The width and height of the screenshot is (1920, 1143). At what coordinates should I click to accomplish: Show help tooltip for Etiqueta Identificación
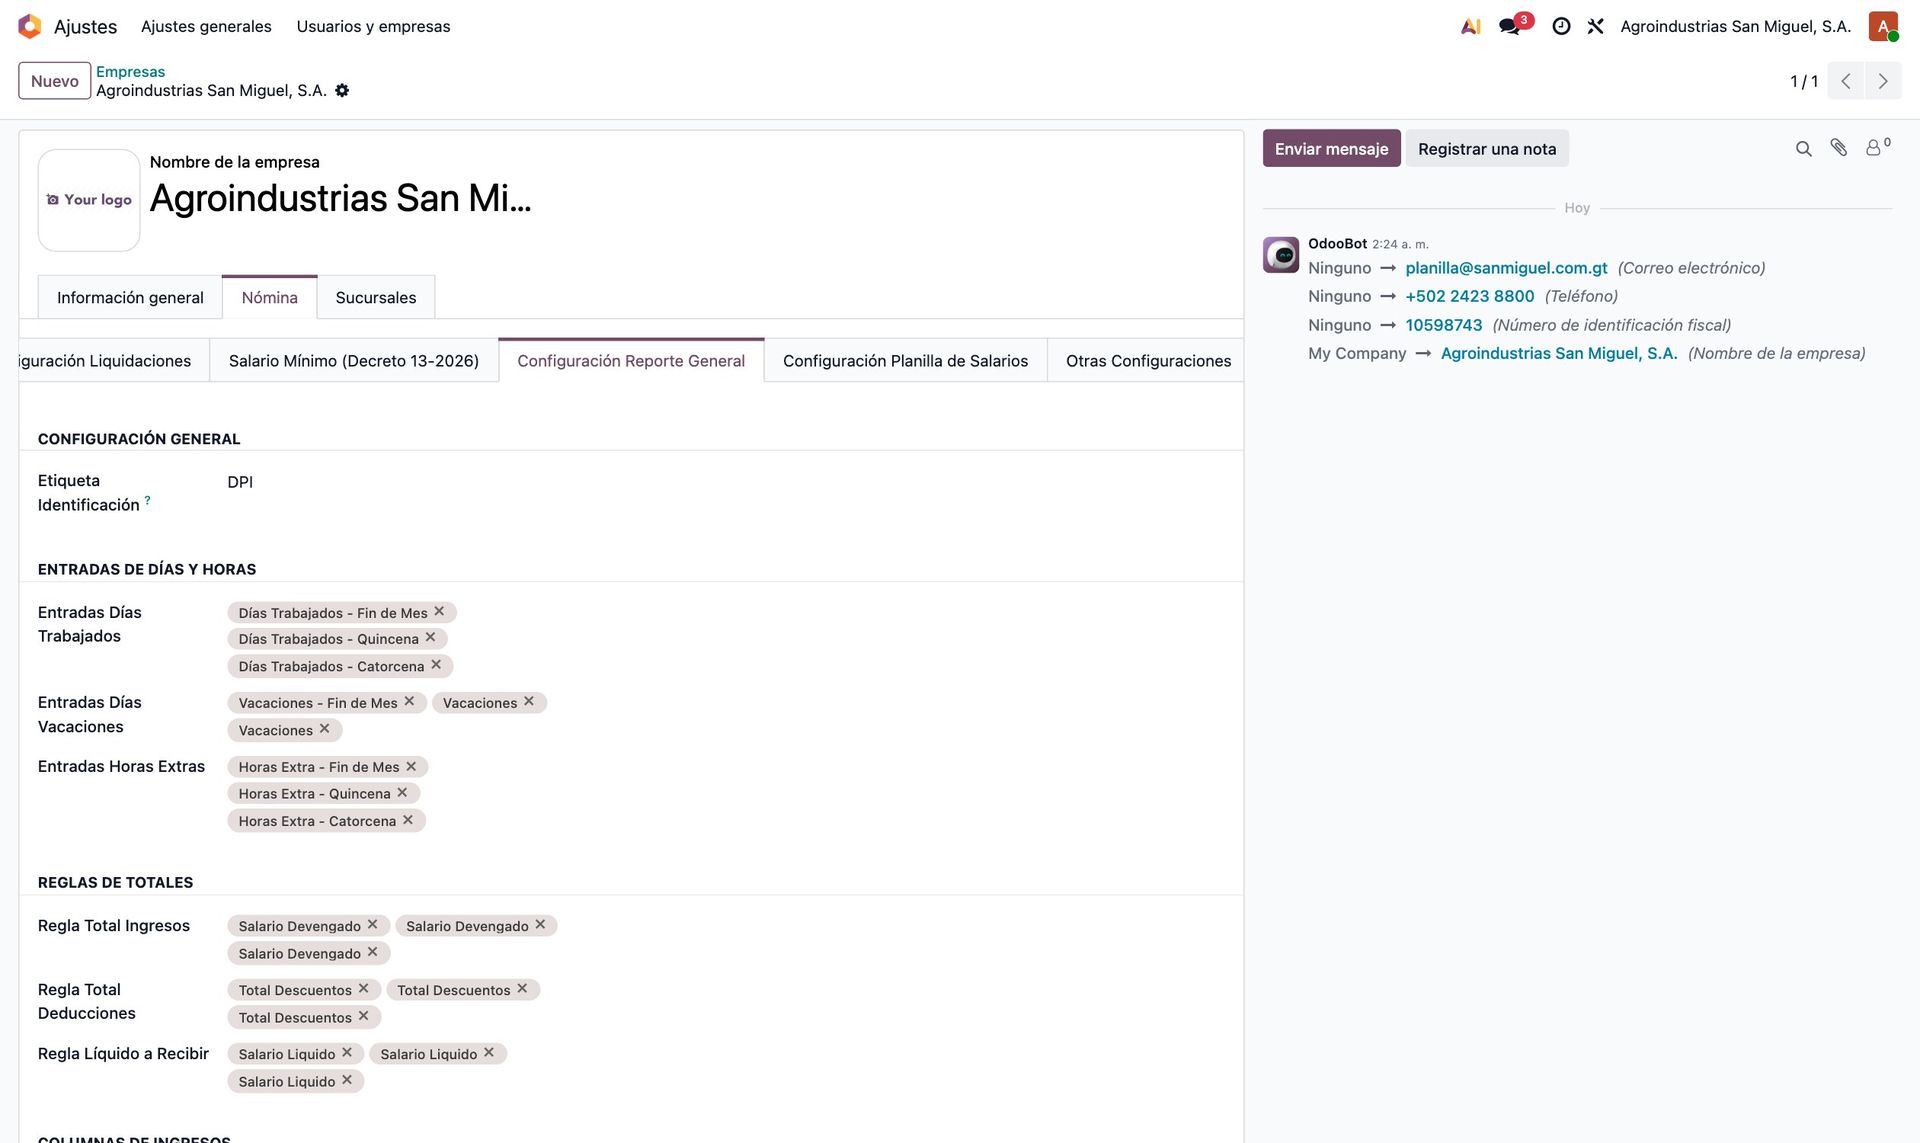pos(147,499)
